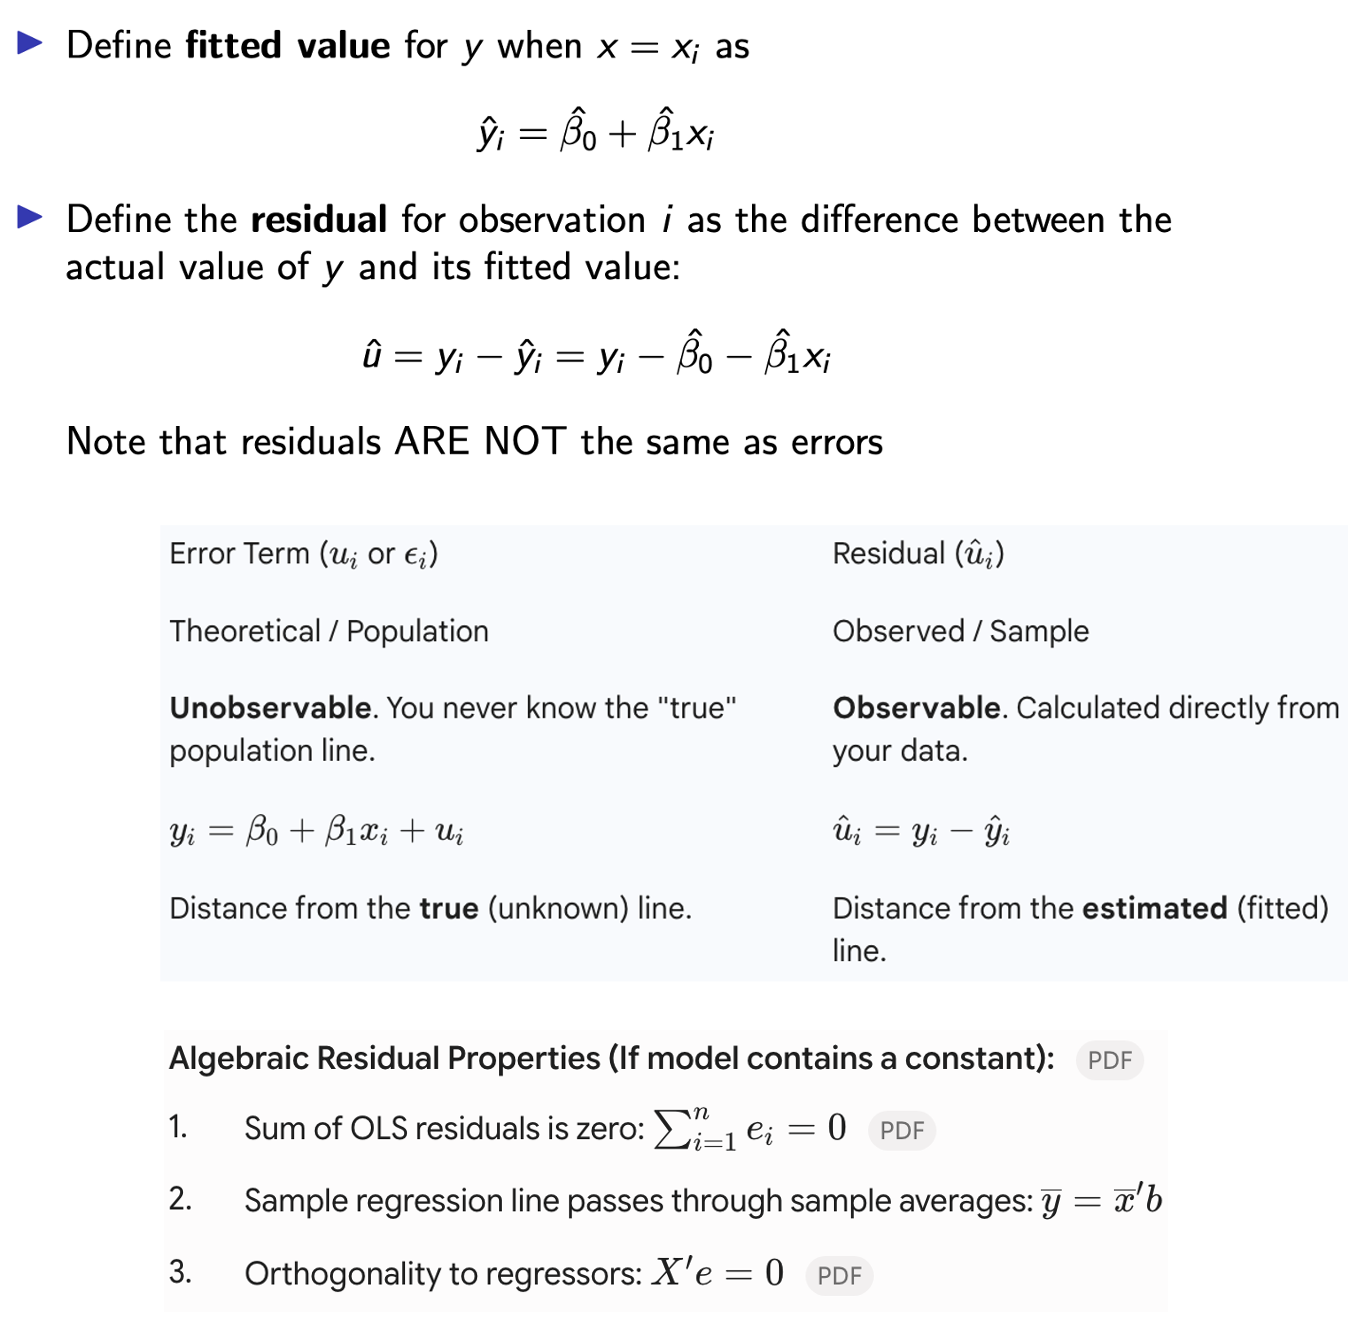Click the 'Observed / Sample' table cell
Viewport: 1348px width, 1334px height.
960,631
